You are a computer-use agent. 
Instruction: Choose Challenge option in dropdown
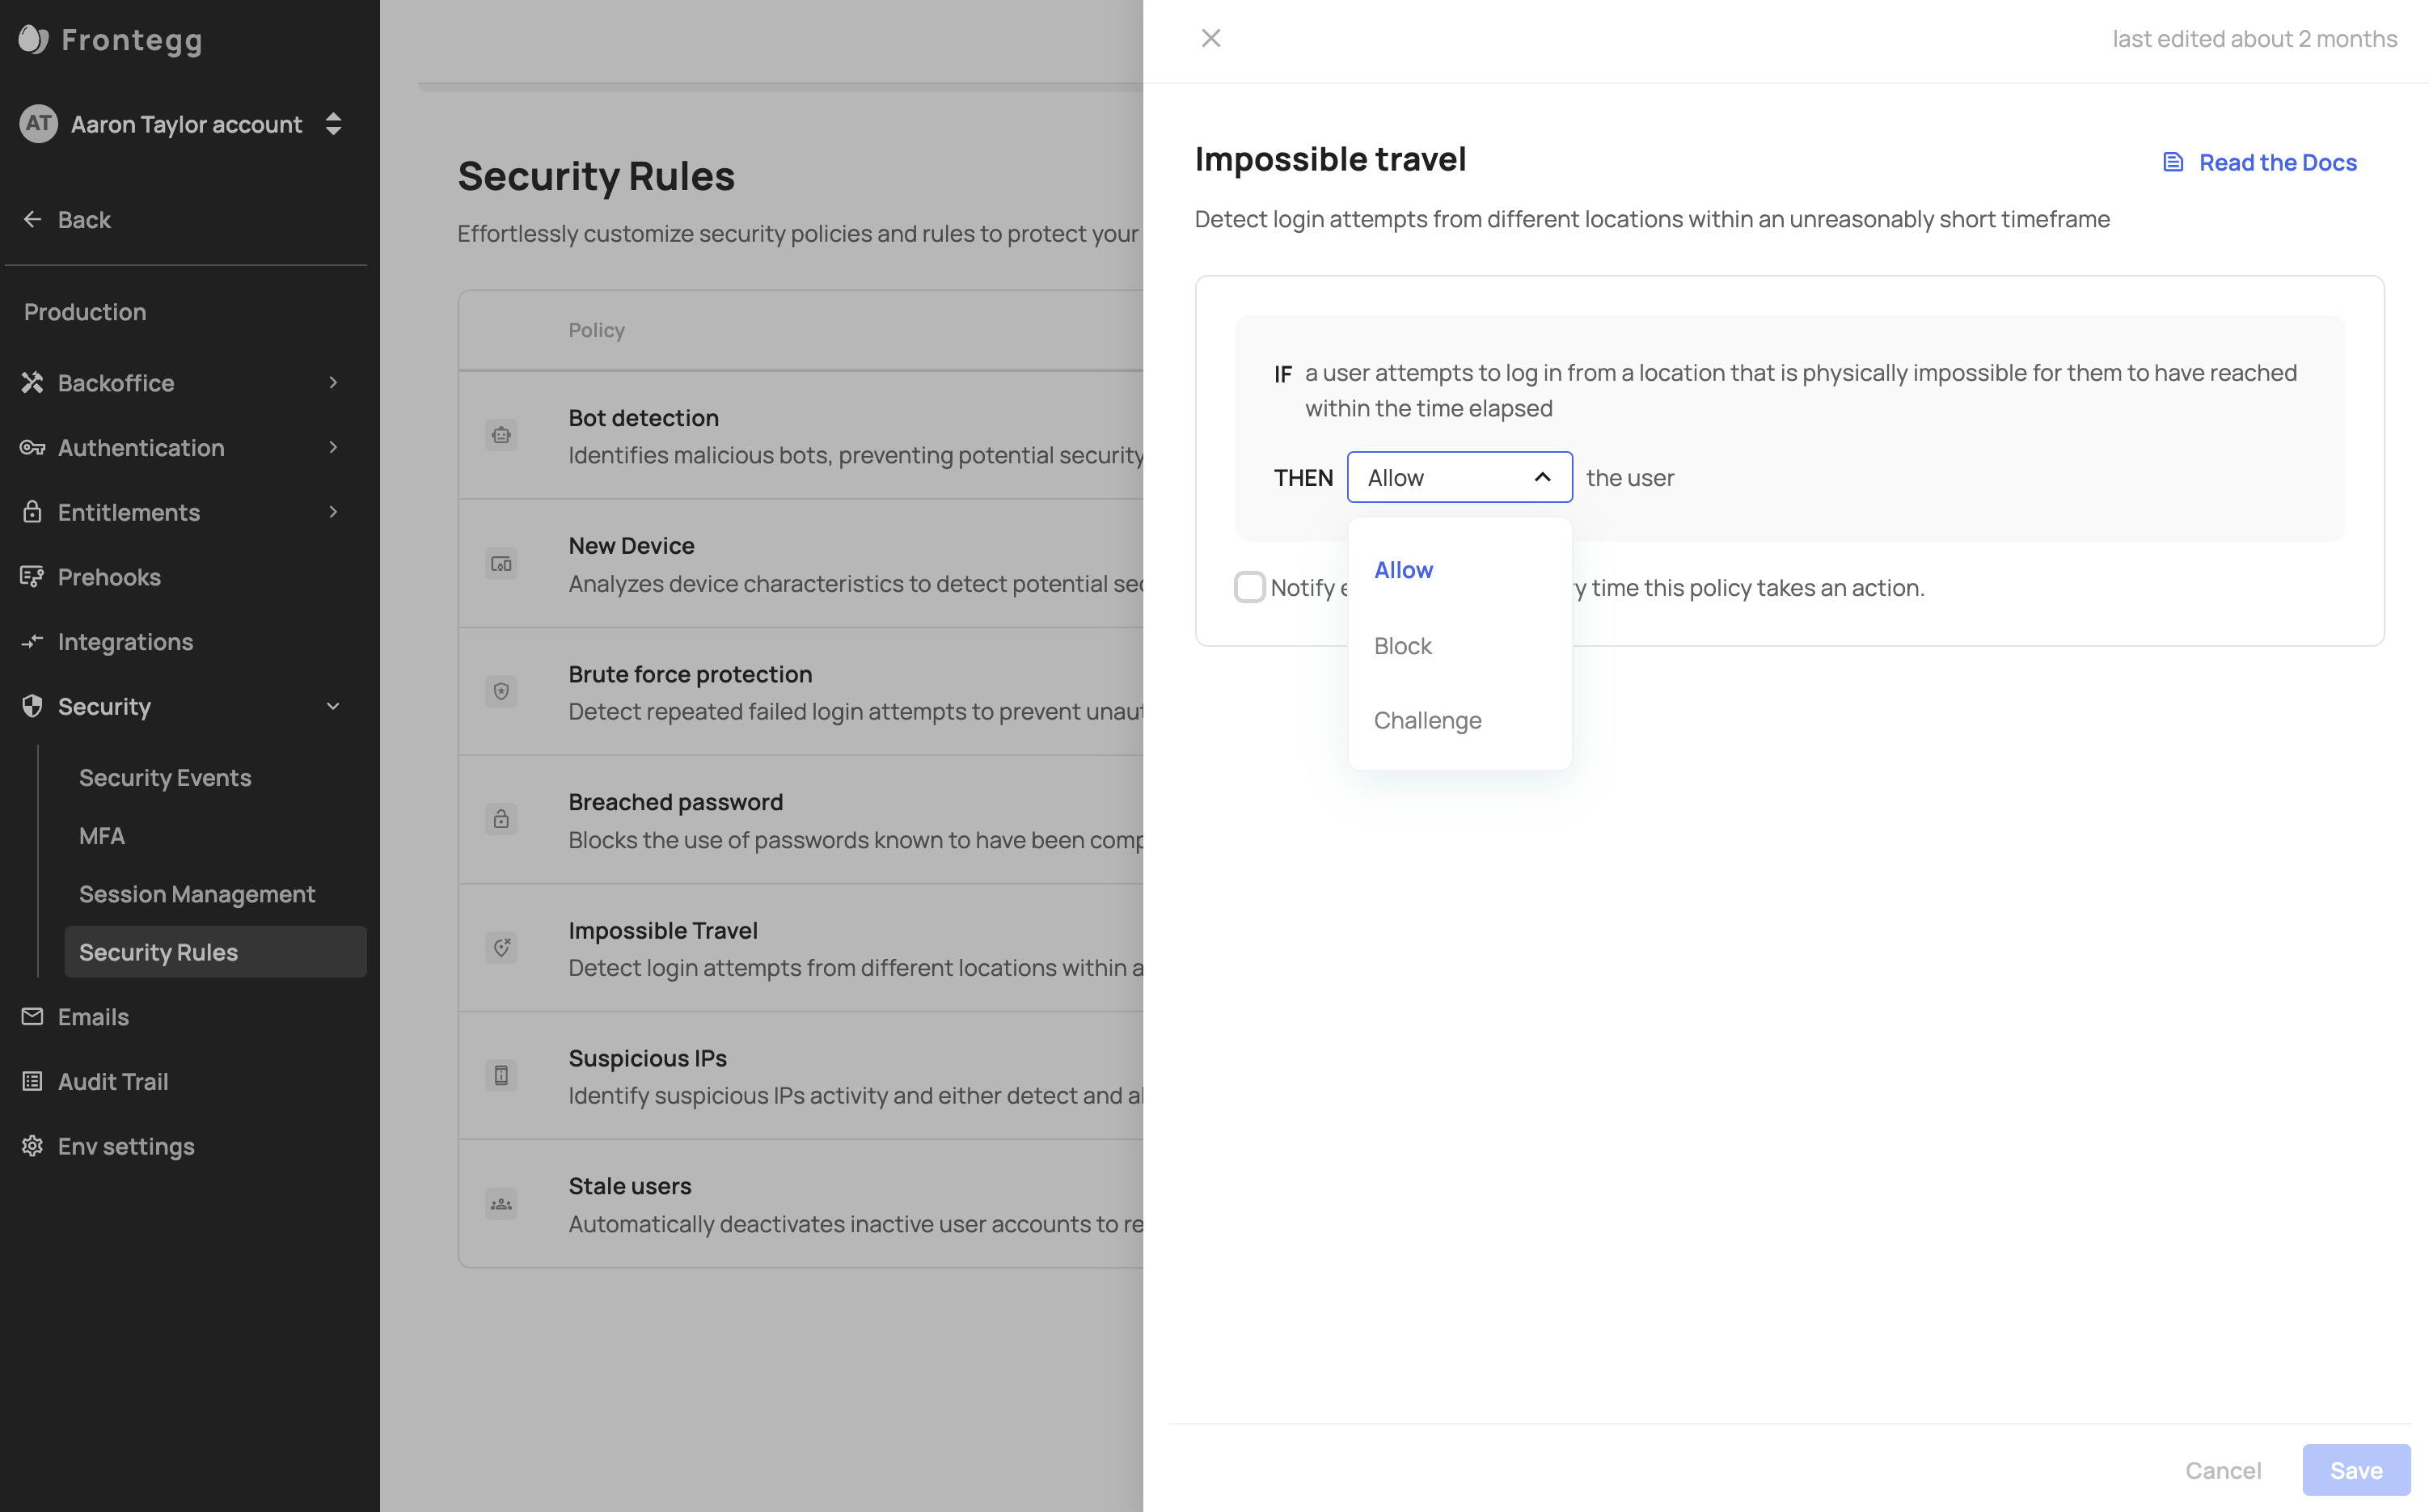pyautogui.click(x=1427, y=721)
